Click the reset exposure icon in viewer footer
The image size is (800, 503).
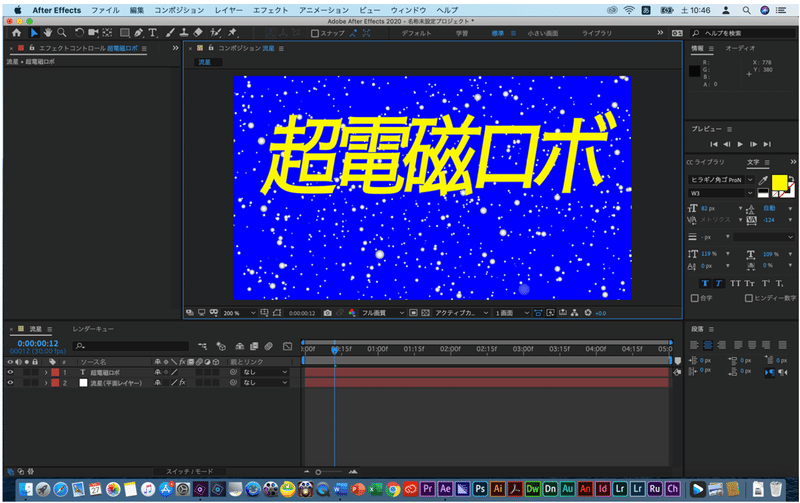click(588, 313)
